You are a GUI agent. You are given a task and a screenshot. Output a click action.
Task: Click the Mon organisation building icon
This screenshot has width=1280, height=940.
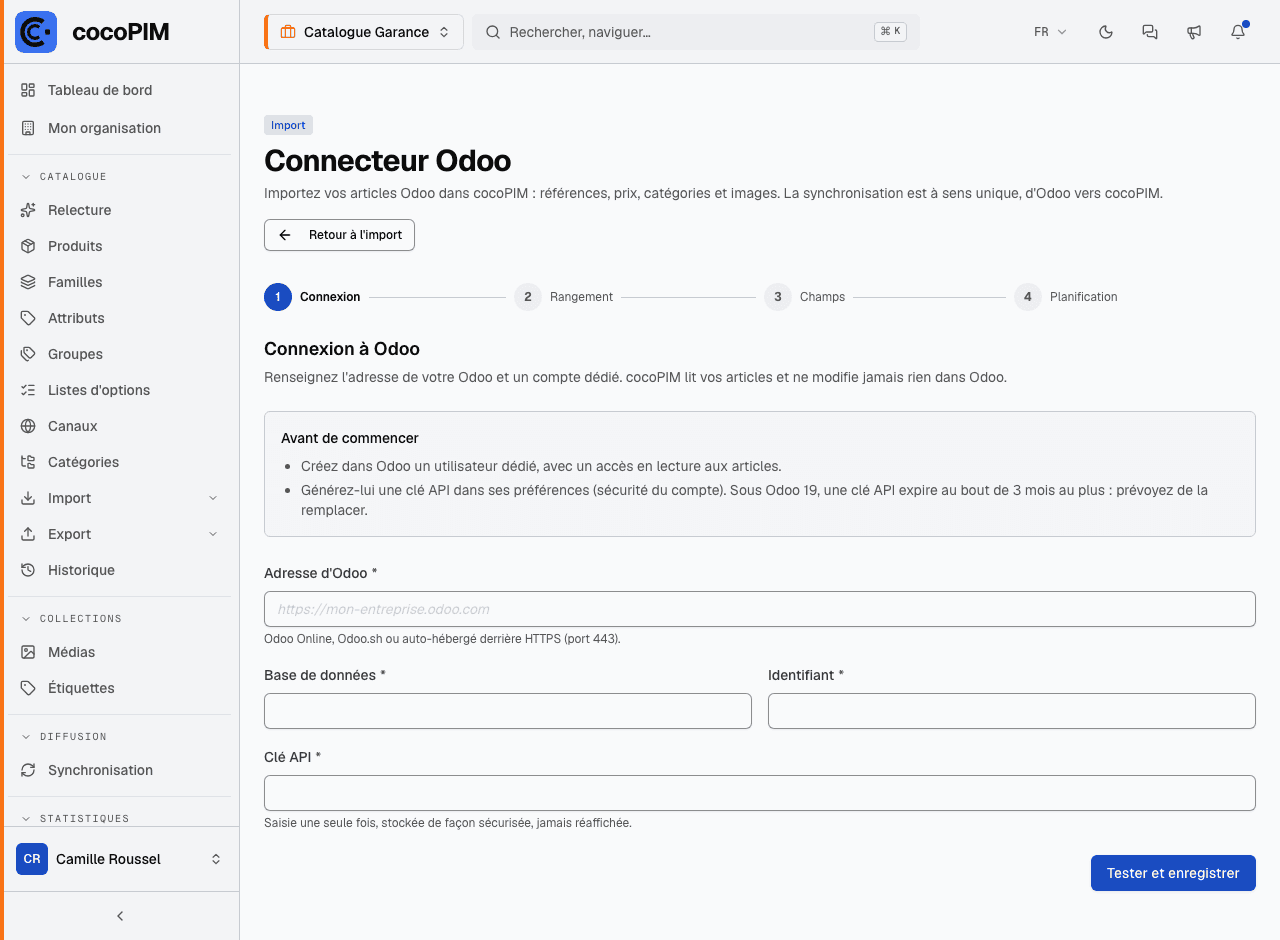[28, 128]
